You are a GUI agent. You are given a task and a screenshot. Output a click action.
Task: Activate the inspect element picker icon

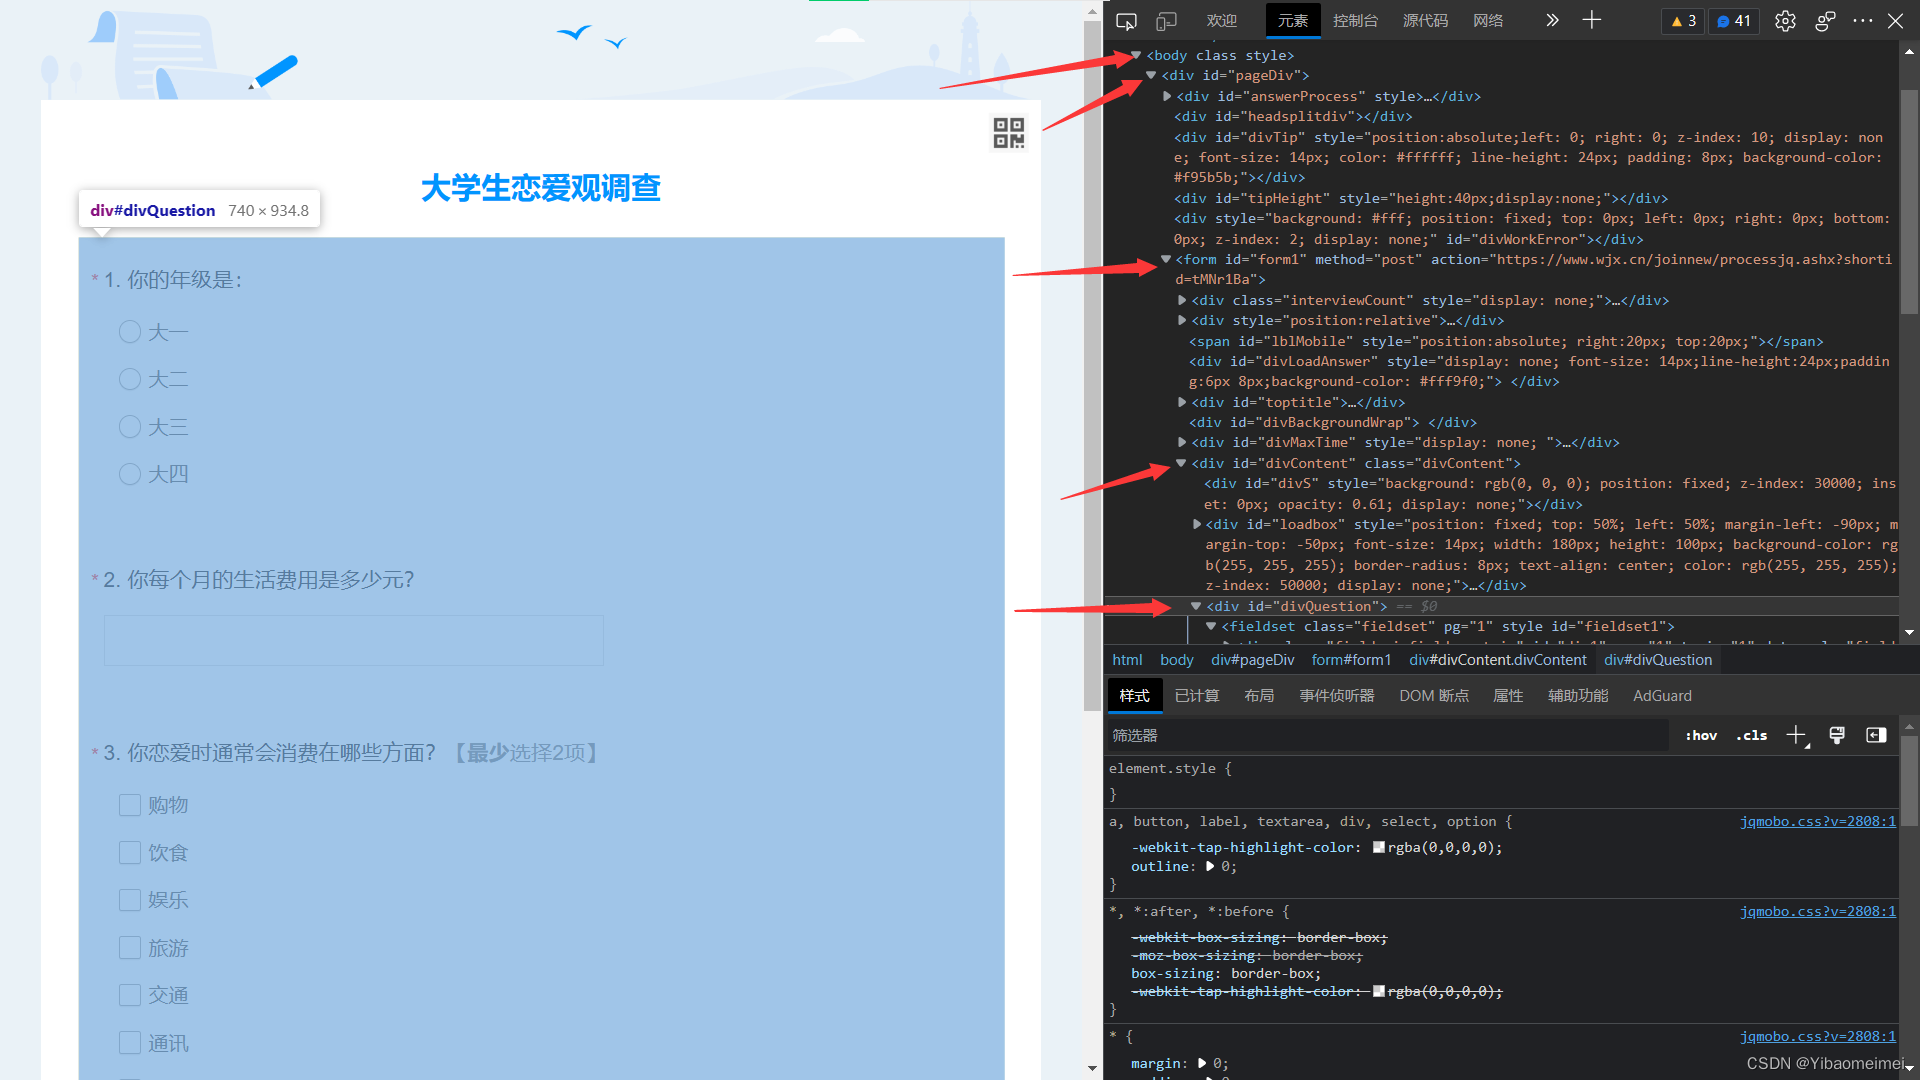1126,21
